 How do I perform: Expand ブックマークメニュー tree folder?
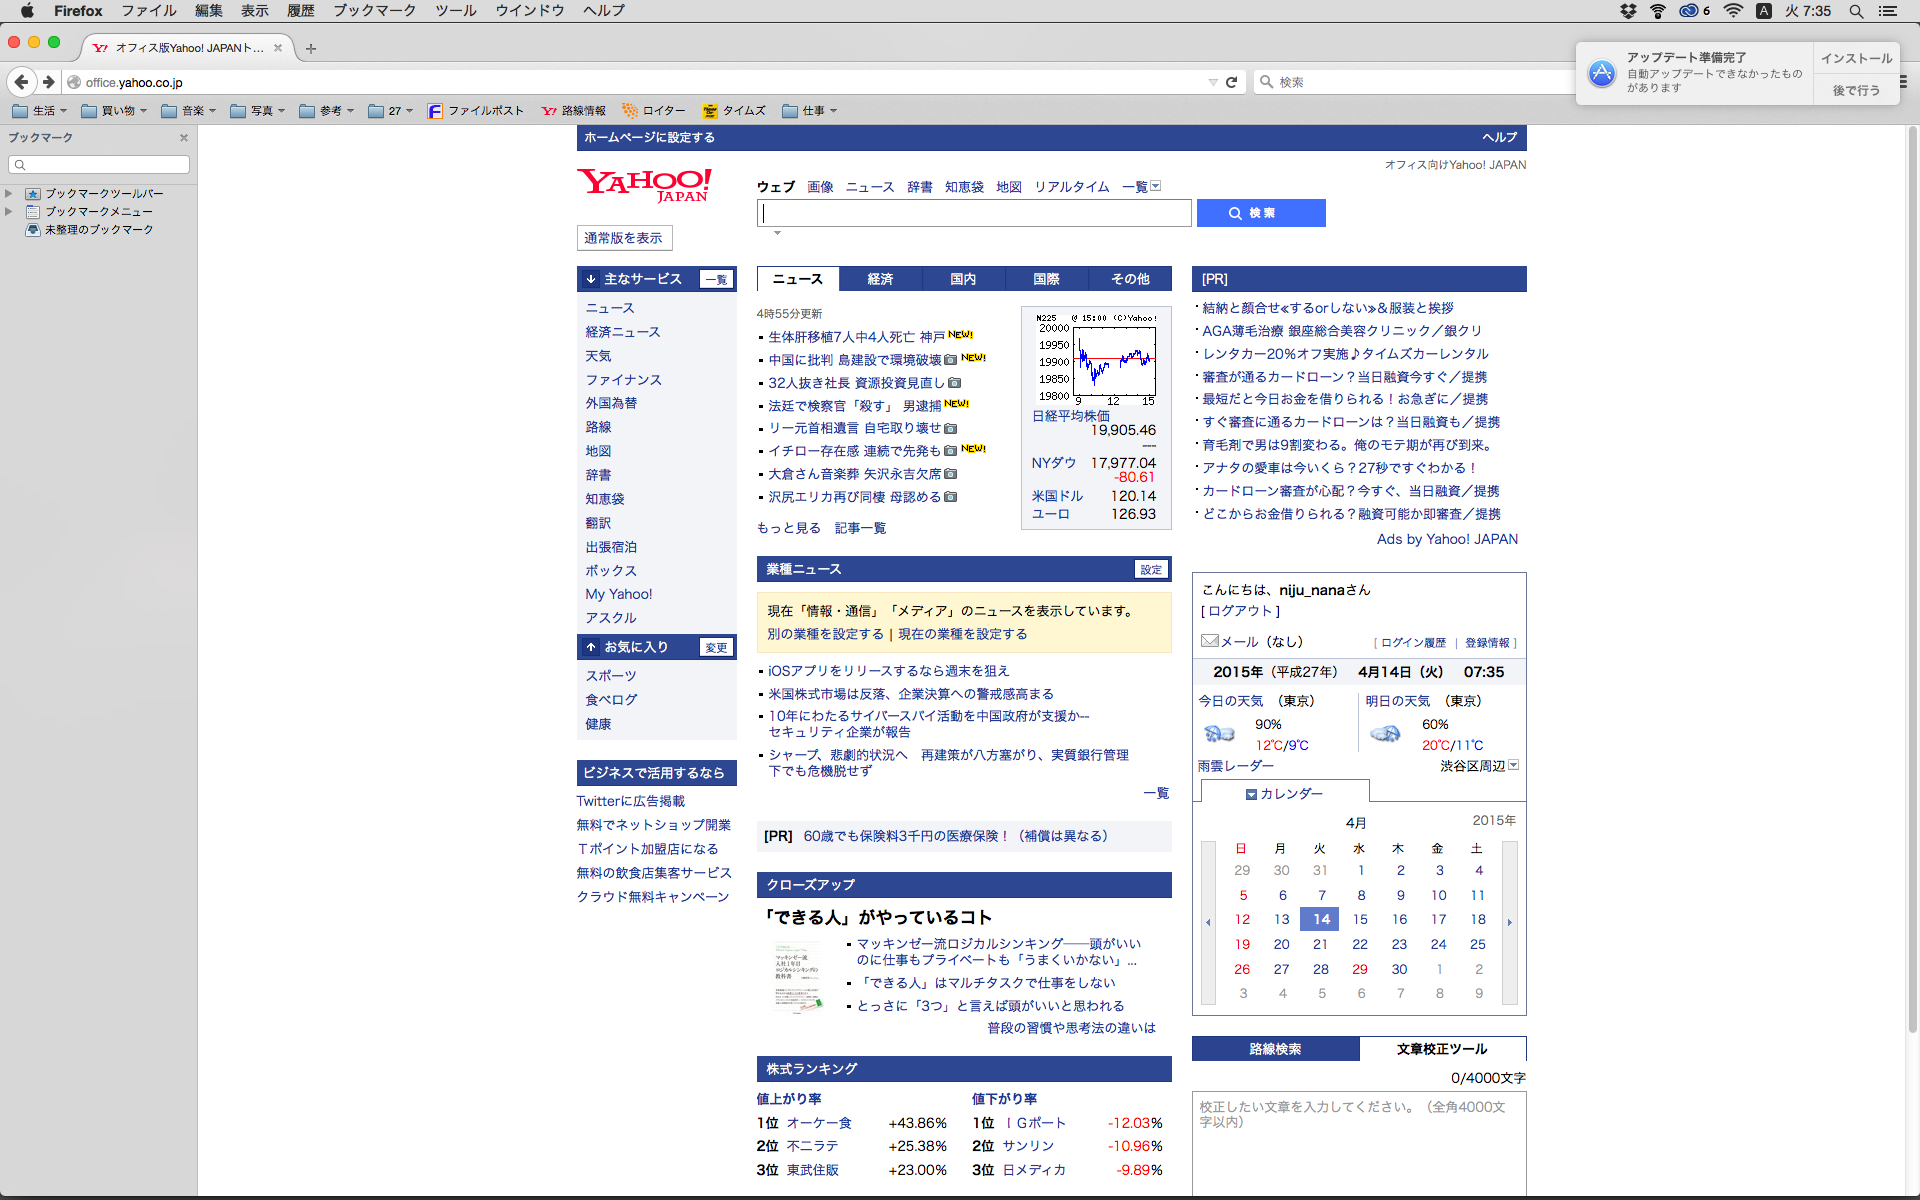[x=9, y=211]
